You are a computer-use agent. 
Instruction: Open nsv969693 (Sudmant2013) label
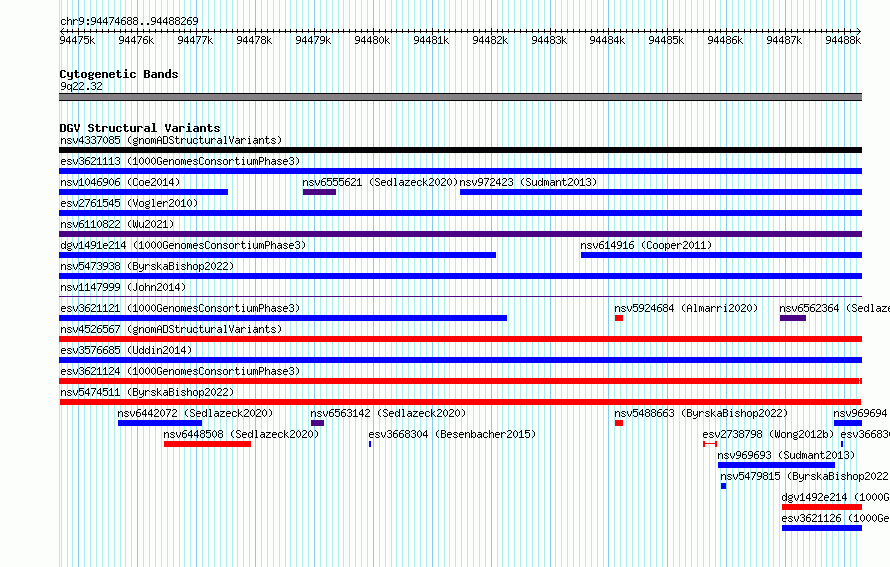tap(786, 455)
